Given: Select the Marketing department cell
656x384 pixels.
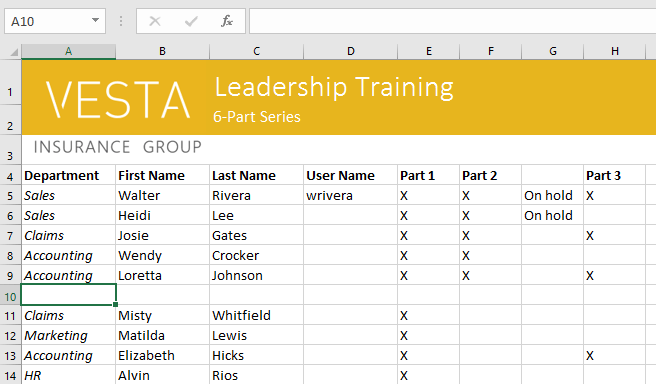Looking at the screenshot, I should [x=69, y=335].
